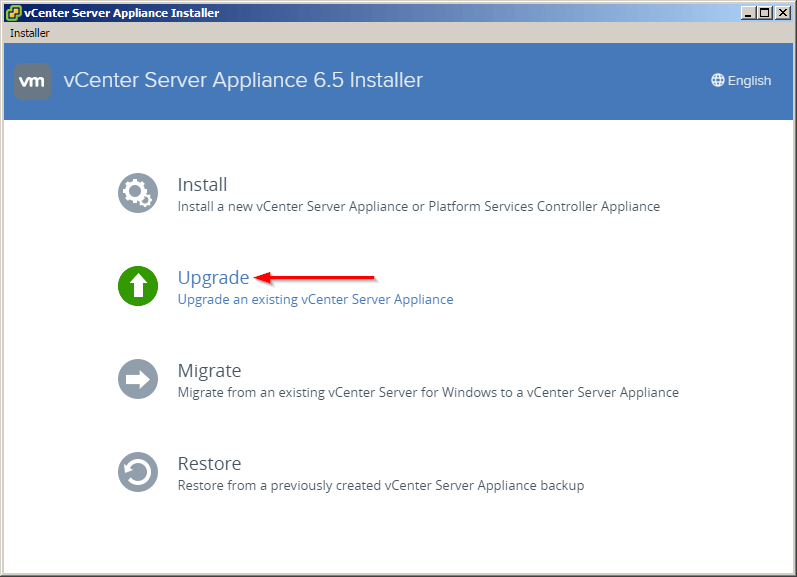Click the vCenter Server Appliance 6.5 Installer title
The height and width of the screenshot is (577, 797).
243,80
